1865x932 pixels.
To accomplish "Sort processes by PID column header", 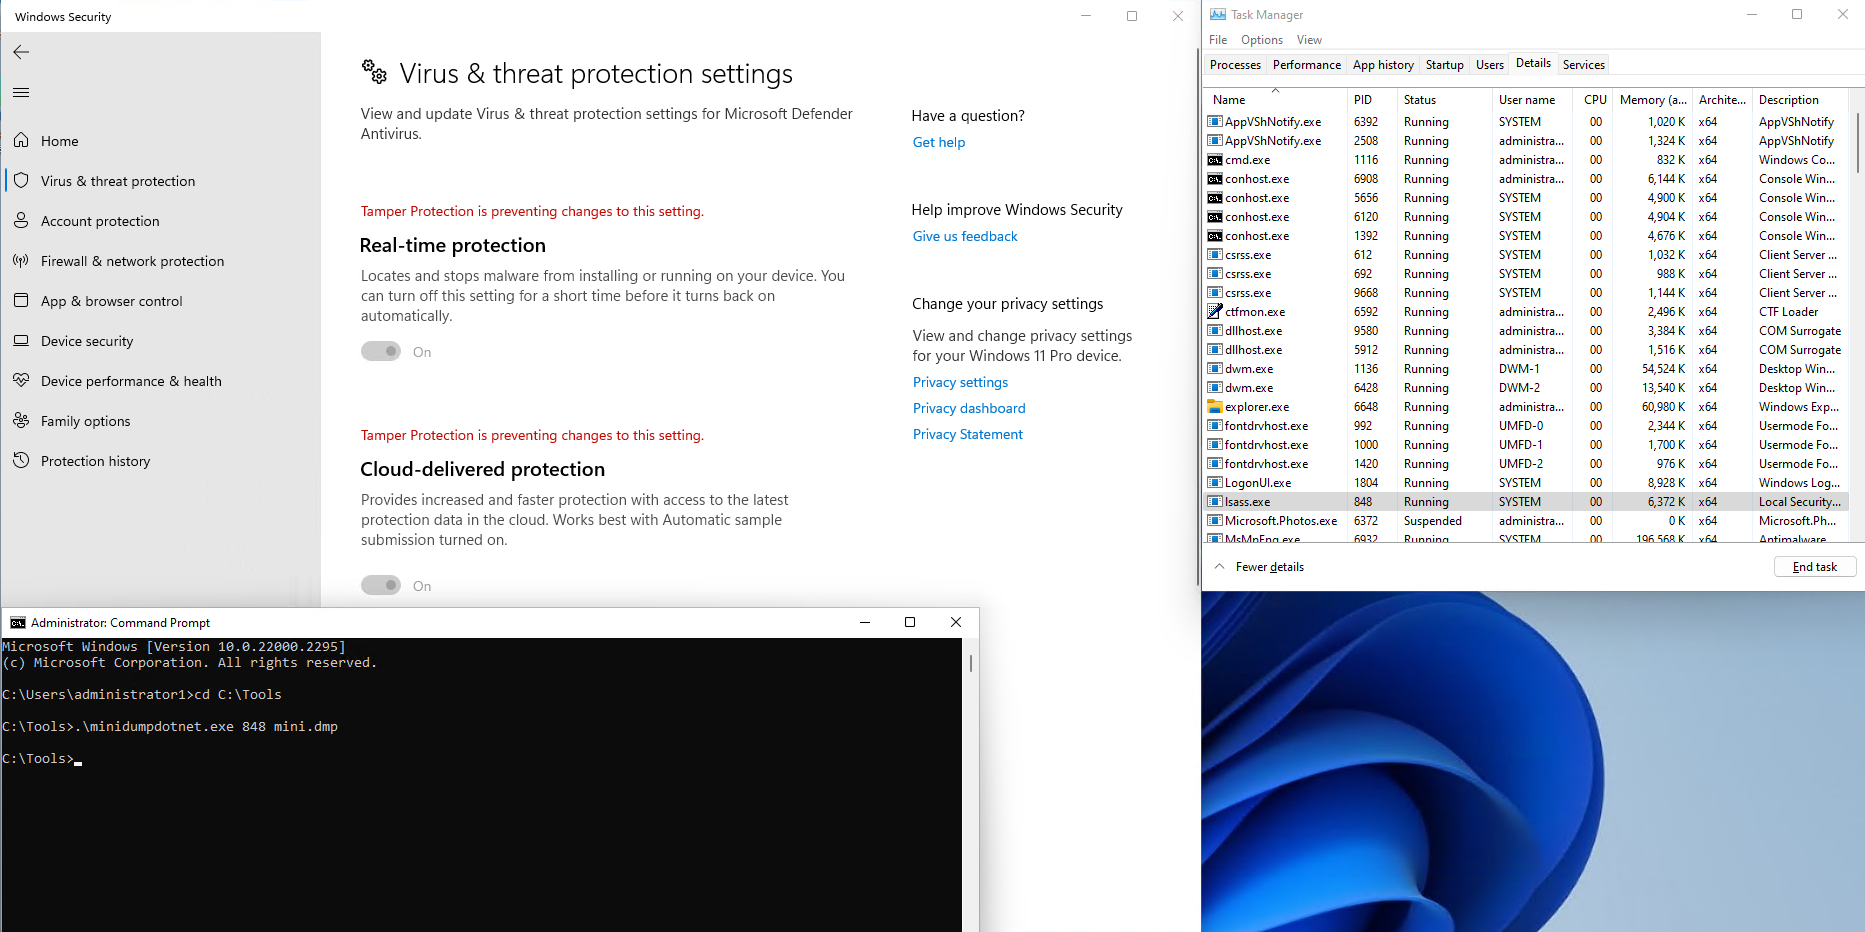I will click(1371, 99).
